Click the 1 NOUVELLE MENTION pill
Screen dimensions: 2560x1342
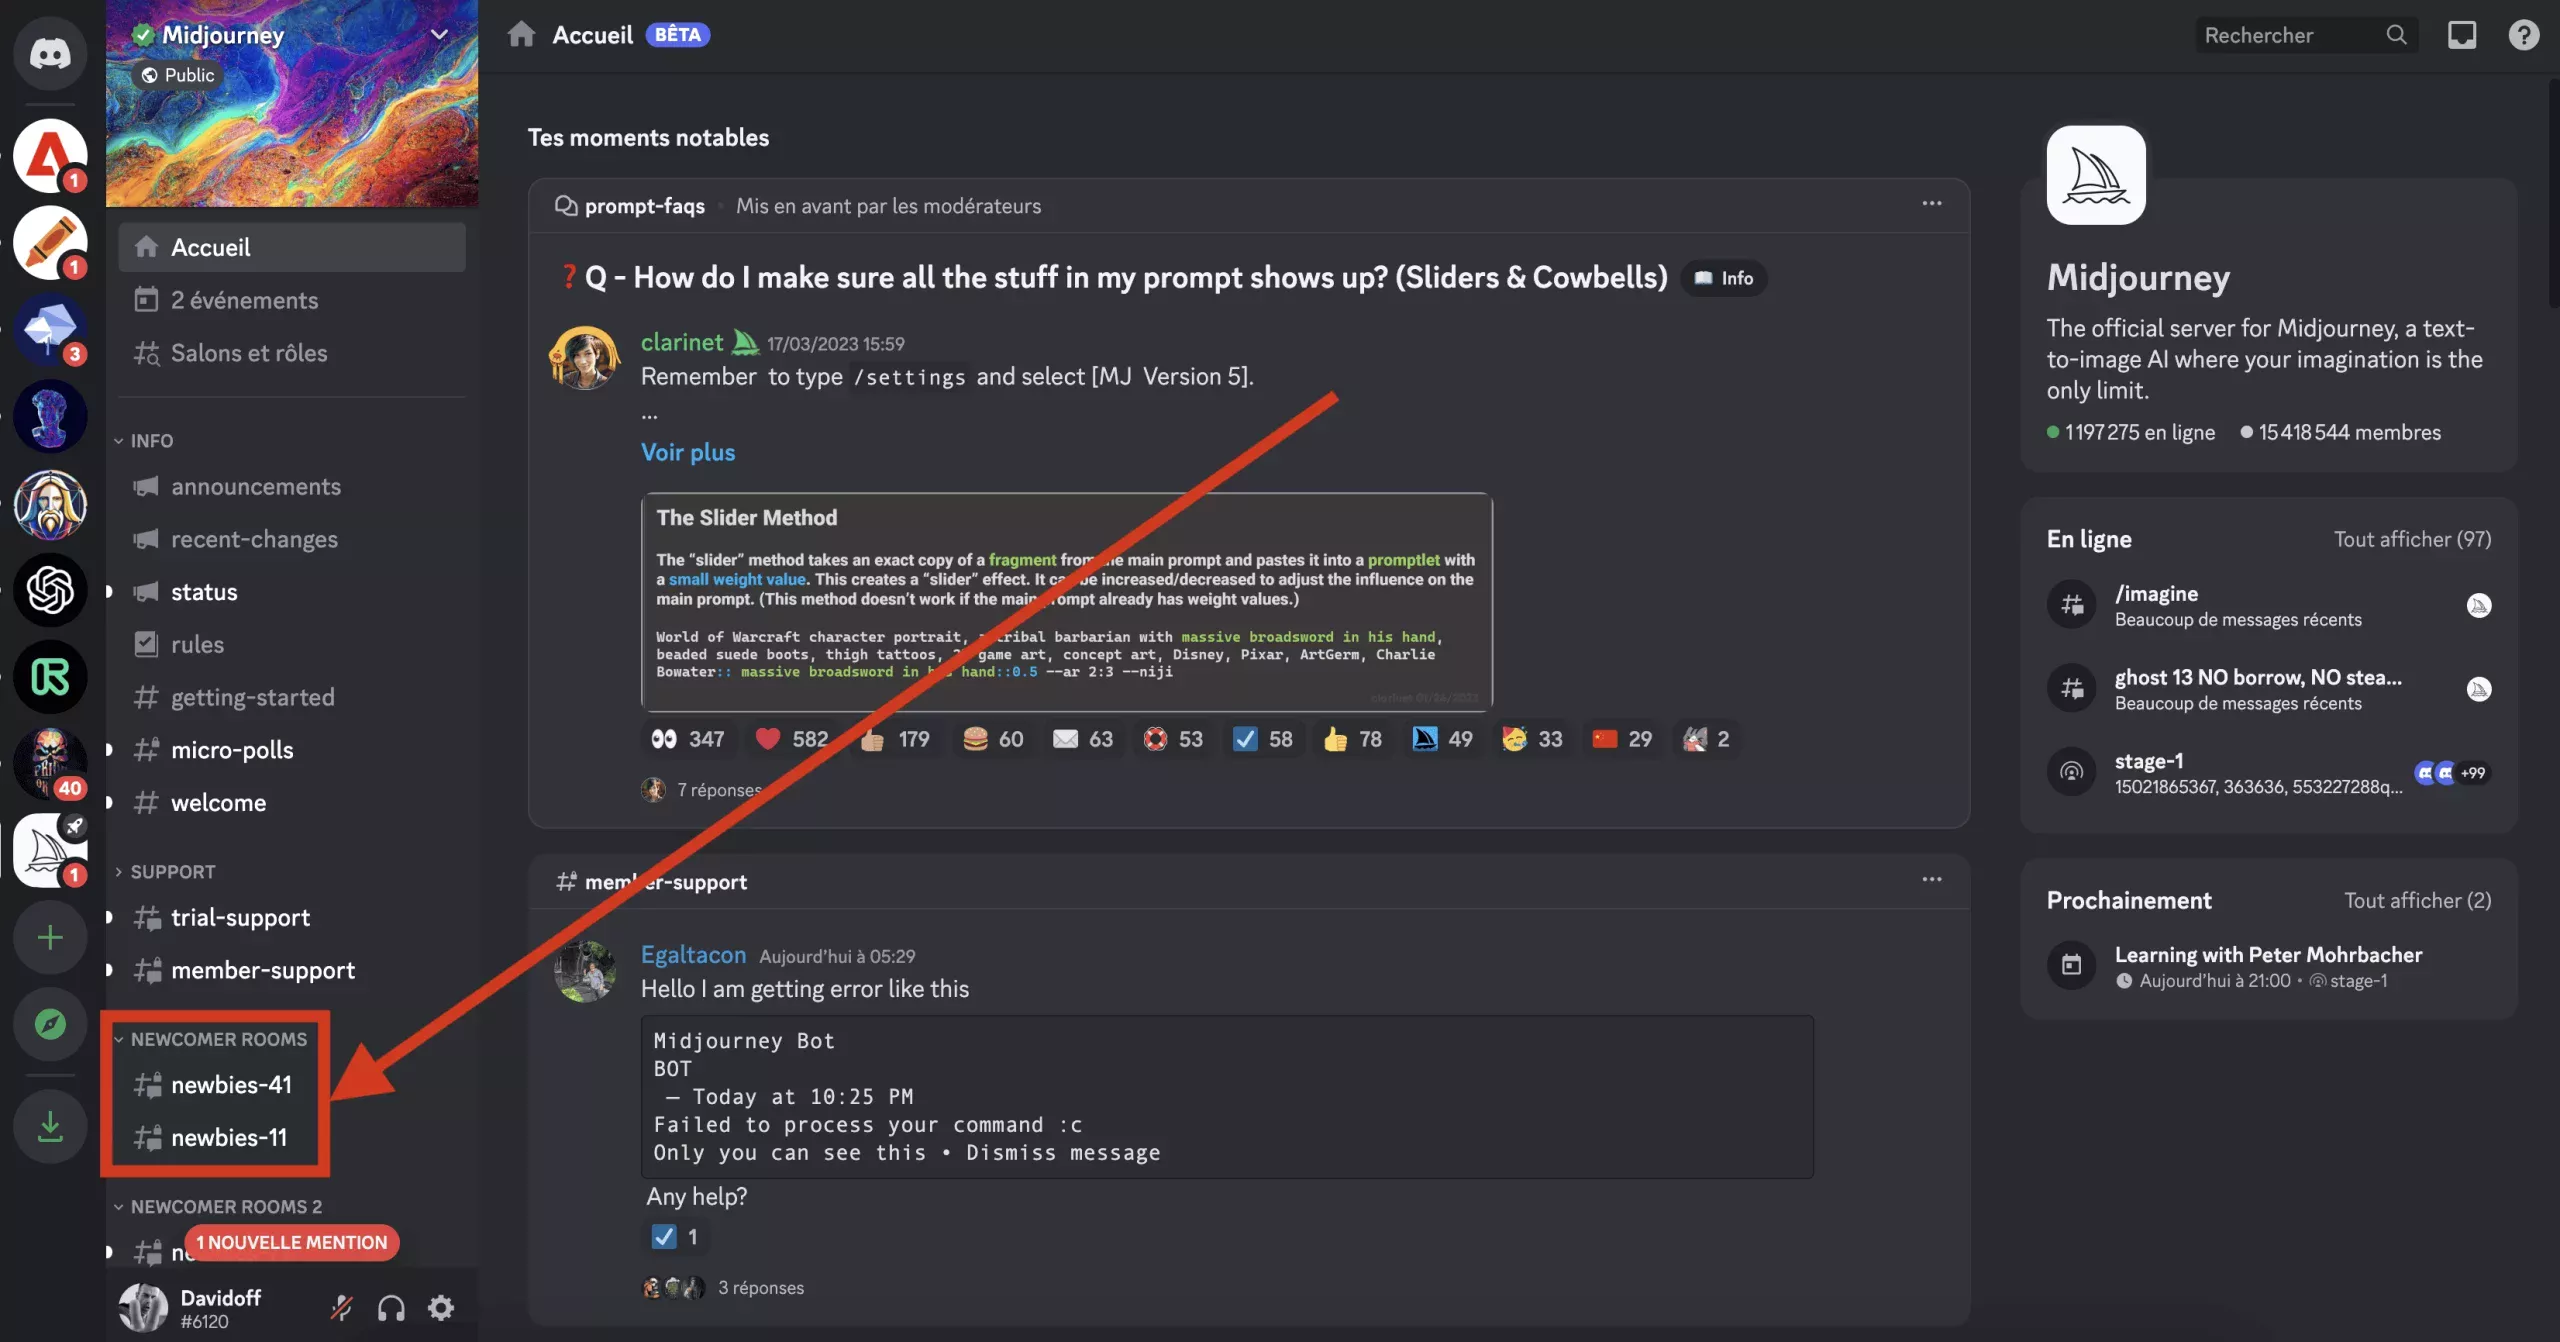pyautogui.click(x=291, y=1242)
